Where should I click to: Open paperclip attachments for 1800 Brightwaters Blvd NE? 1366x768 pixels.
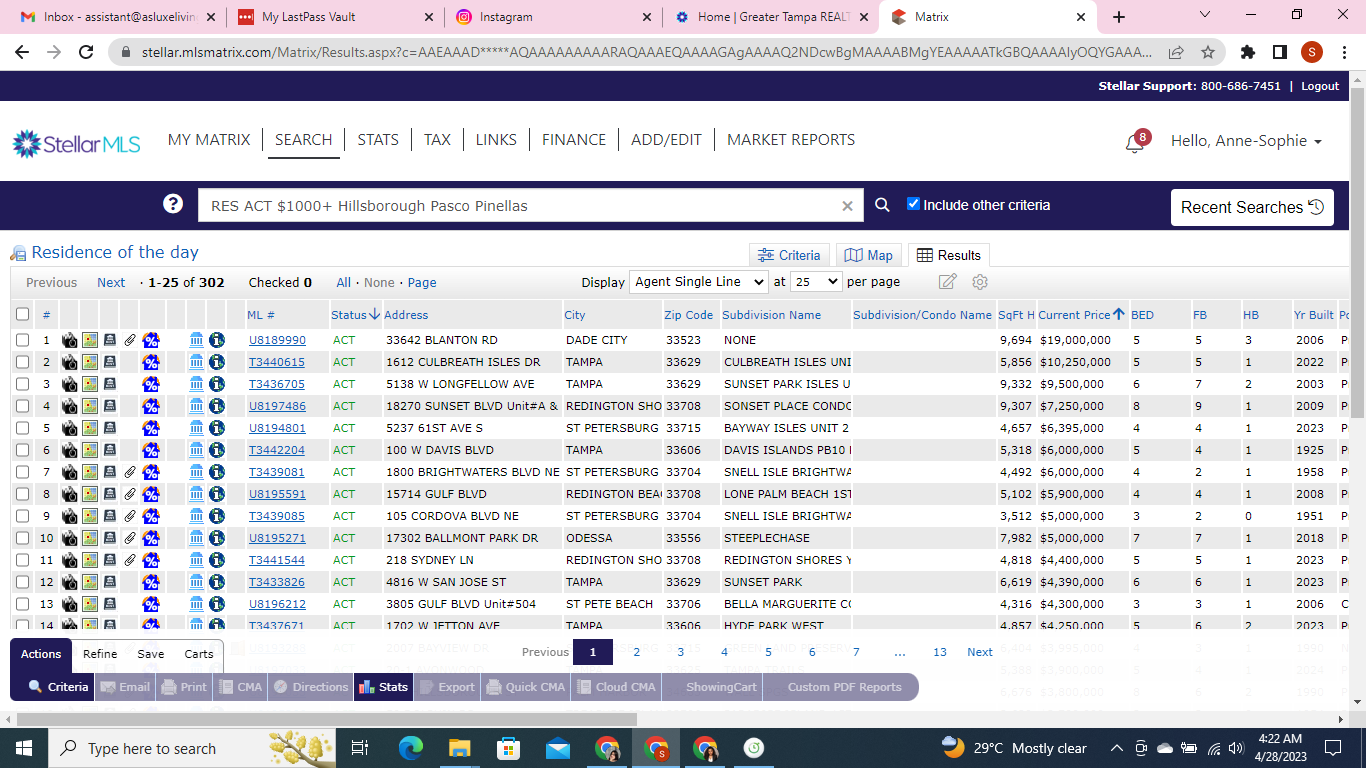[130, 472]
